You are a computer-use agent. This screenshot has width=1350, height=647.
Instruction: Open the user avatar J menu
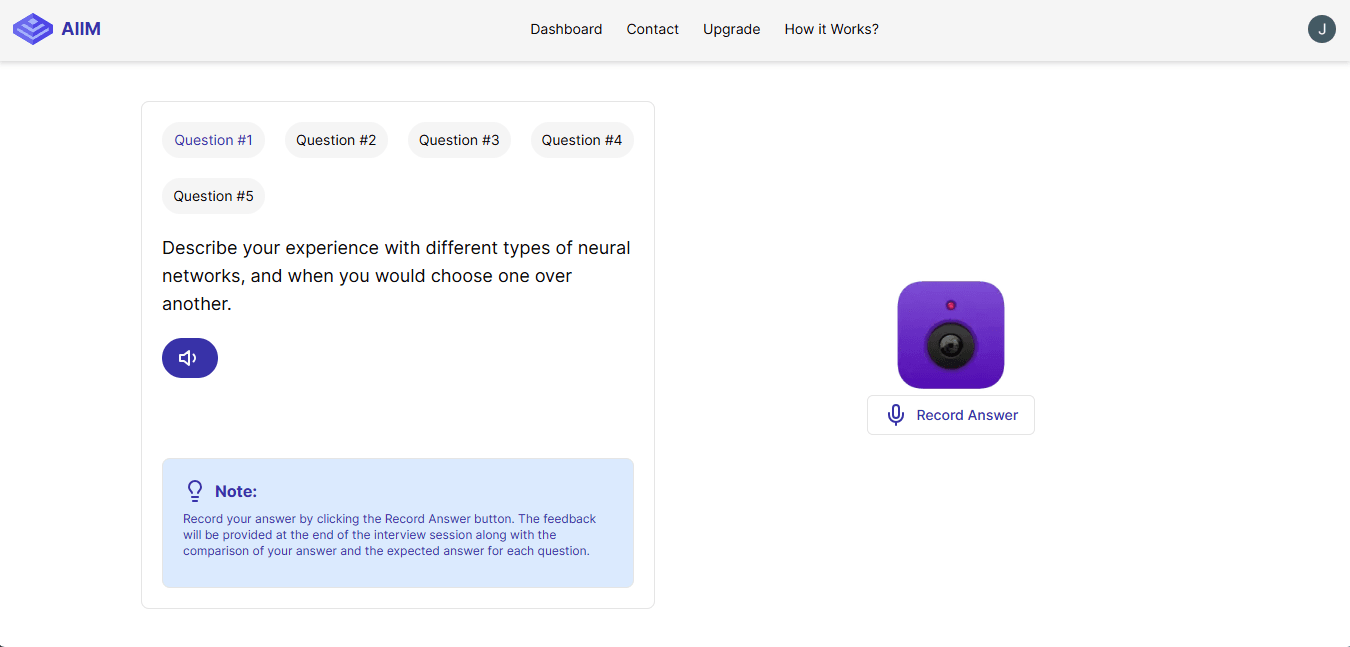coord(1322,29)
